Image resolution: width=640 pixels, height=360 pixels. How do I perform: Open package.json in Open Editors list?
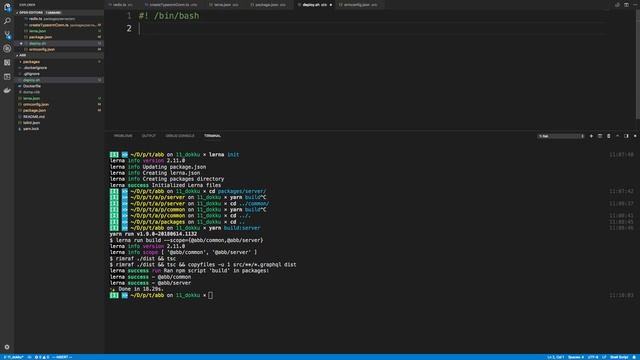point(59,37)
